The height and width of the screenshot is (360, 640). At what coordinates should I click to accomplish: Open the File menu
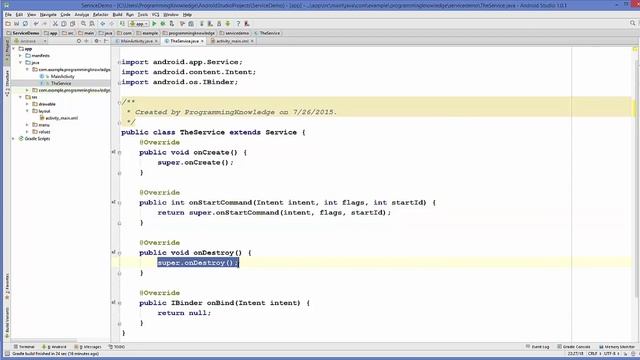[8, 15]
